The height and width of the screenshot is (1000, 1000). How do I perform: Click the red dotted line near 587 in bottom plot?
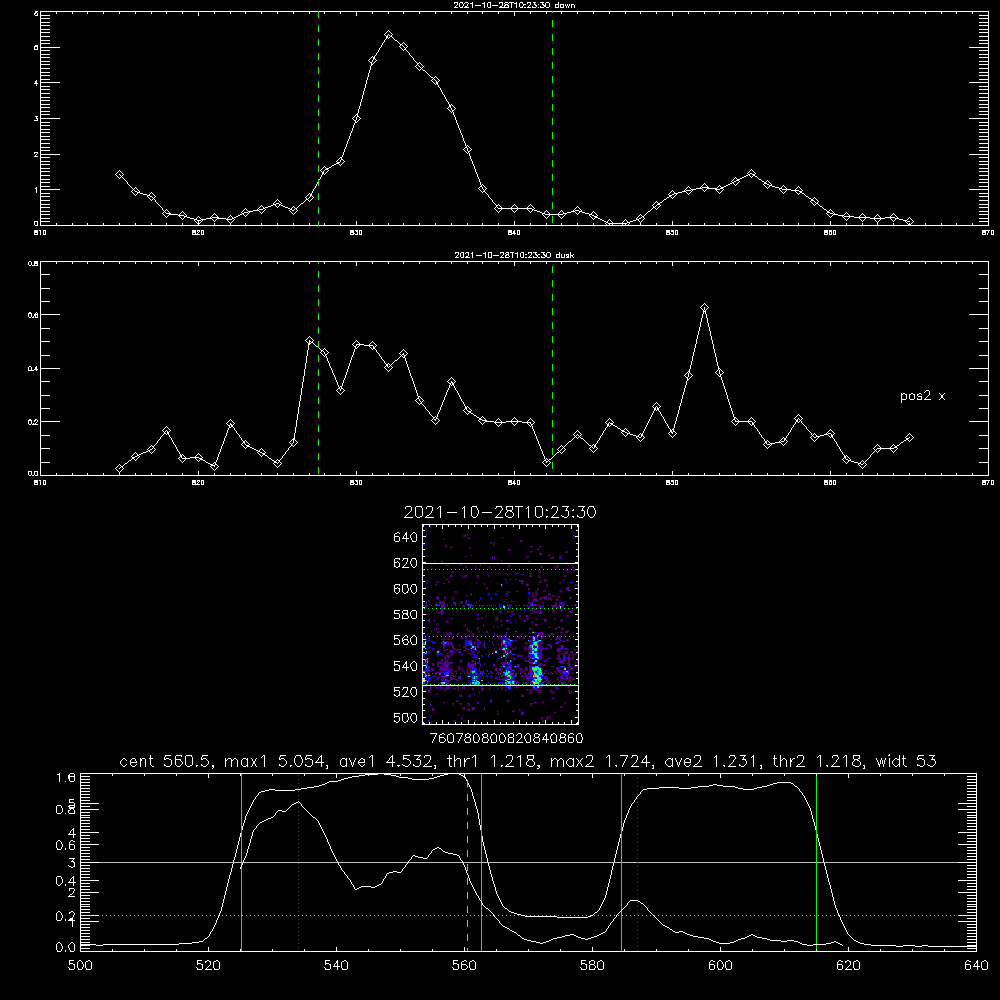637,862
